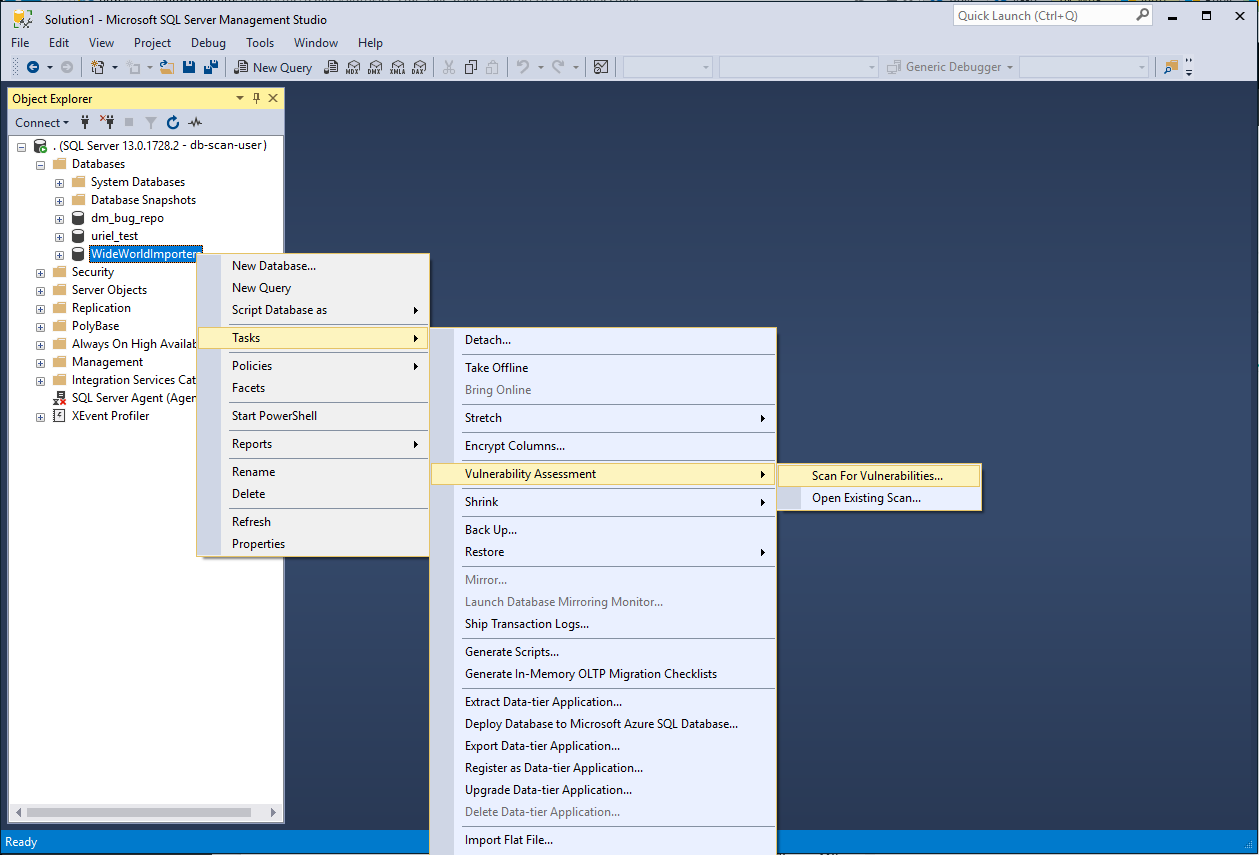The height and width of the screenshot is (855, 1259).
Task: Select the New MDX Query icon
Action: pyautogui.click(x=352, y=67)
